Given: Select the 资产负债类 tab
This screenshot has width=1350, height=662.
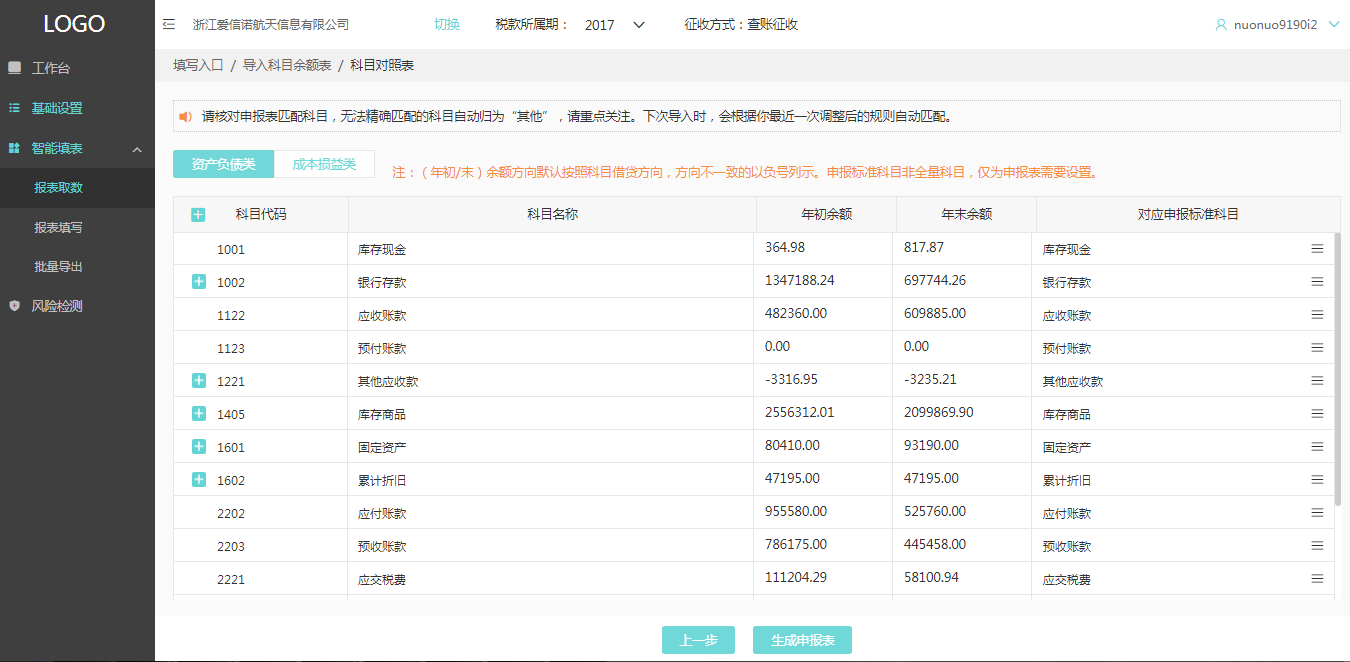Looking at the screenshot, I should coord(223,164).
